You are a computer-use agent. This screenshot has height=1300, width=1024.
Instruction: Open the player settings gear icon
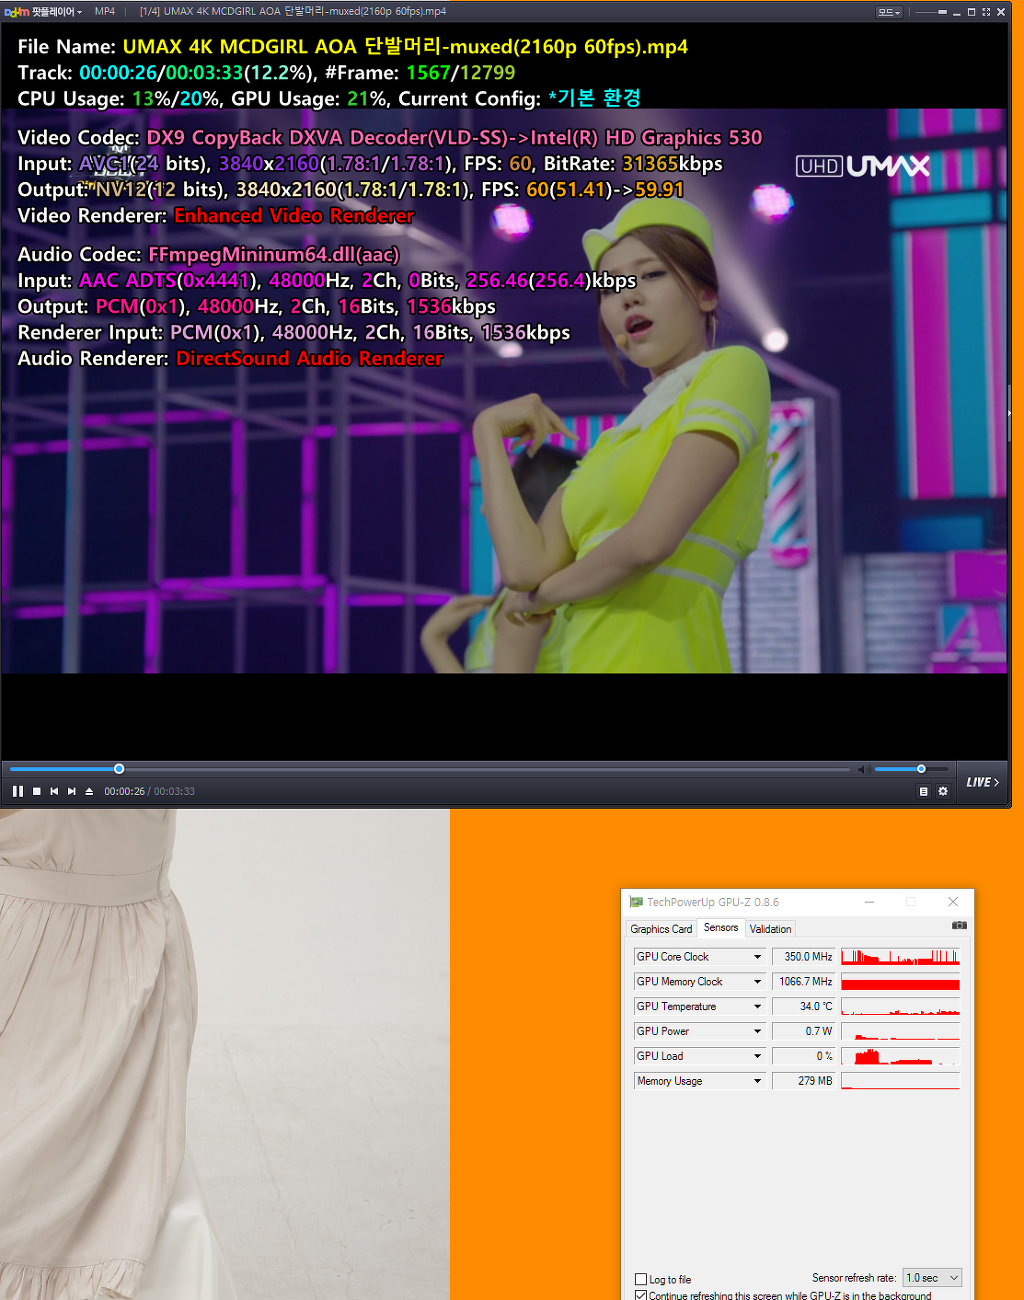pyautogui.click(x=942, y=791)
